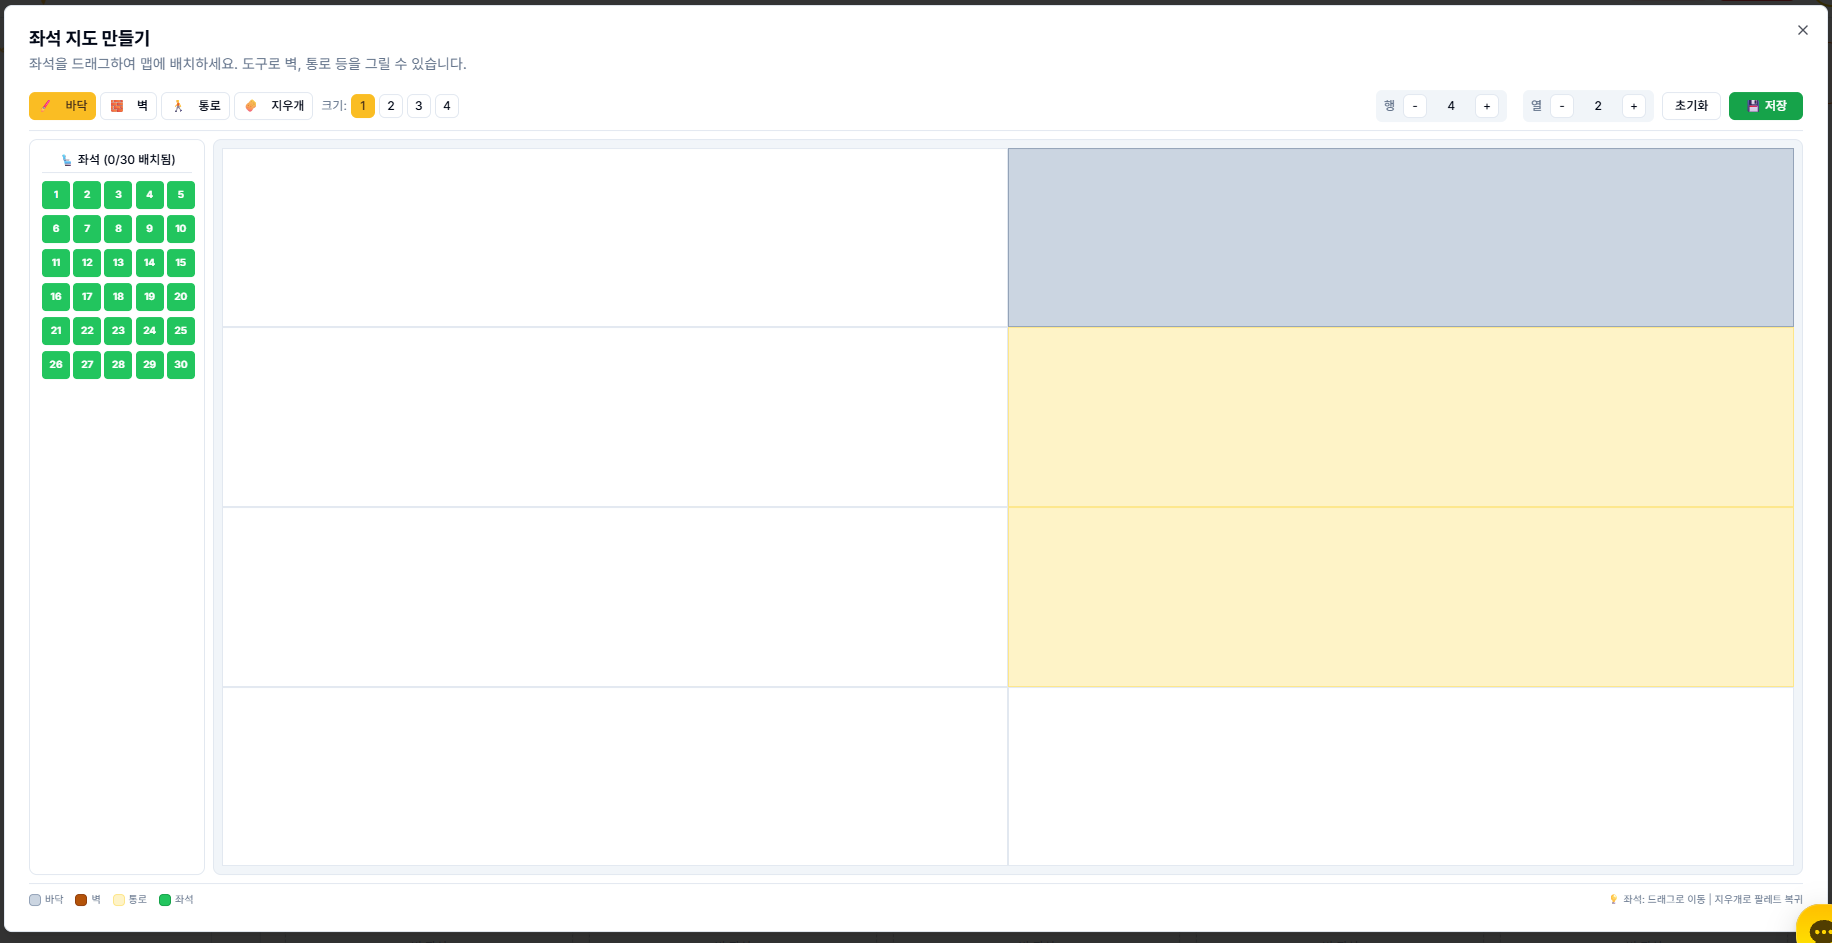Screen dimensions: 1832x943
Task: Increase the 열 column count
Action: pyautogui.click(x=1634, y=106)
